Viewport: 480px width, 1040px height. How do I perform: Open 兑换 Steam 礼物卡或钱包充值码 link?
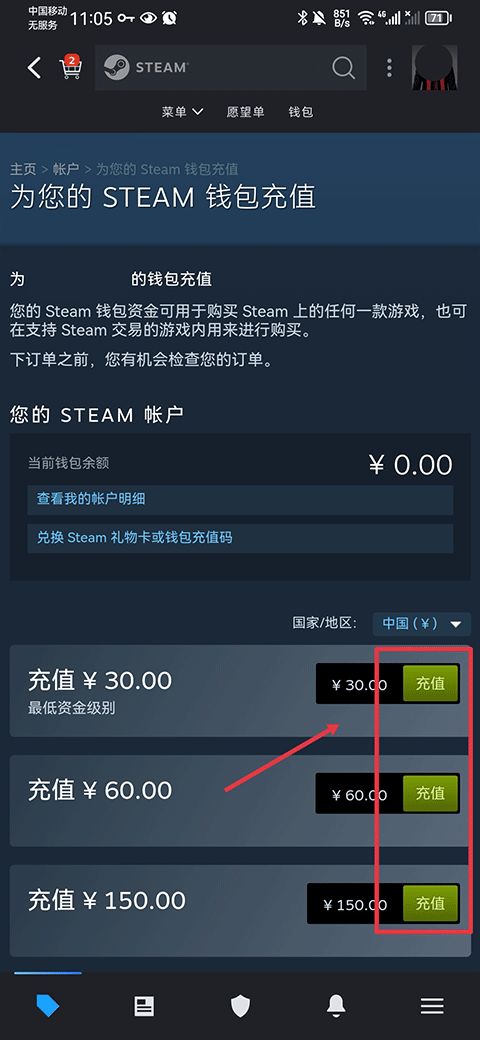click(240, 538)
